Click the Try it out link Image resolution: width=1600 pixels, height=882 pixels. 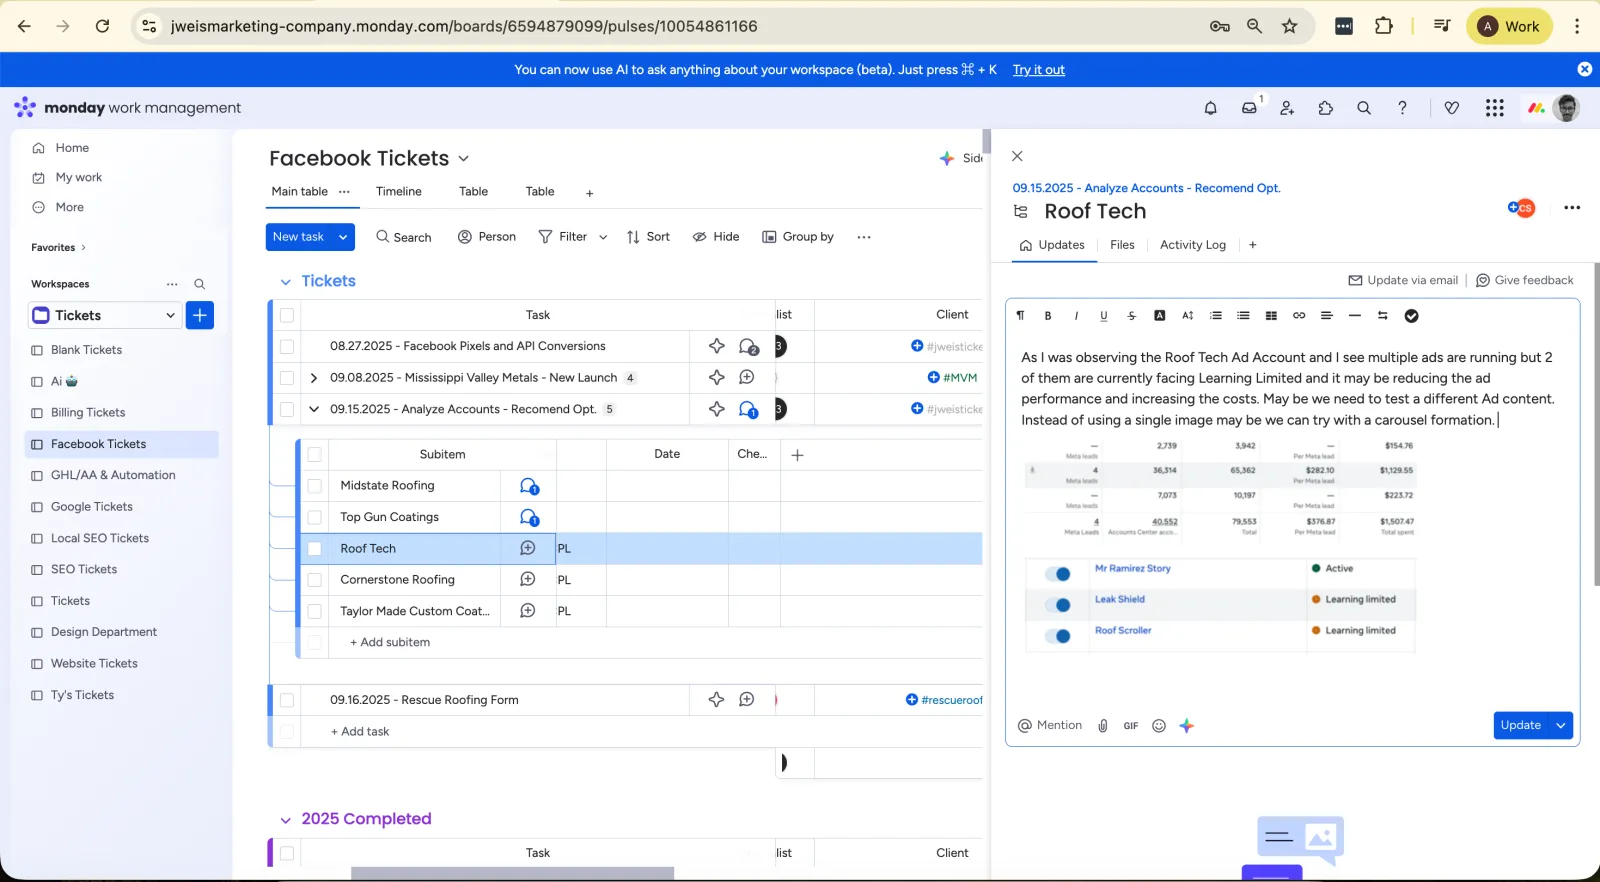pyautogui.click(x=1038, y=70)
